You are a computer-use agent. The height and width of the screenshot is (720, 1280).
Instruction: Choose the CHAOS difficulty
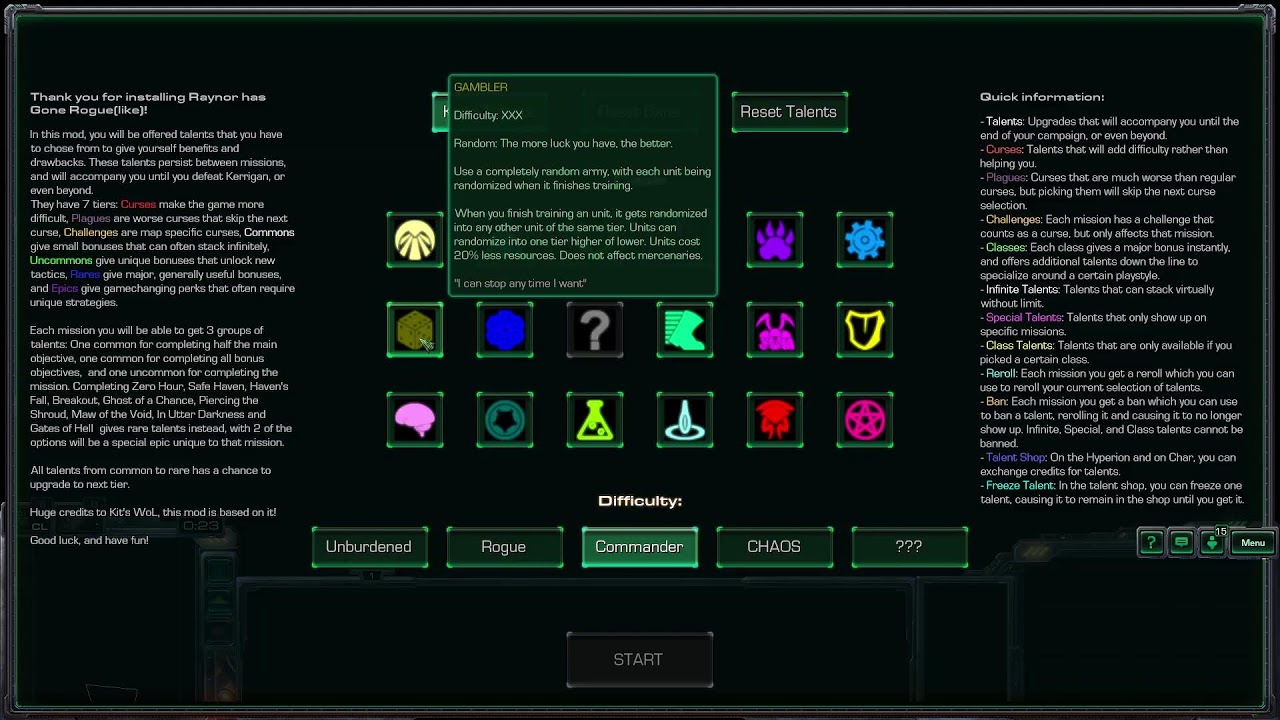click(x=774, y=547)
